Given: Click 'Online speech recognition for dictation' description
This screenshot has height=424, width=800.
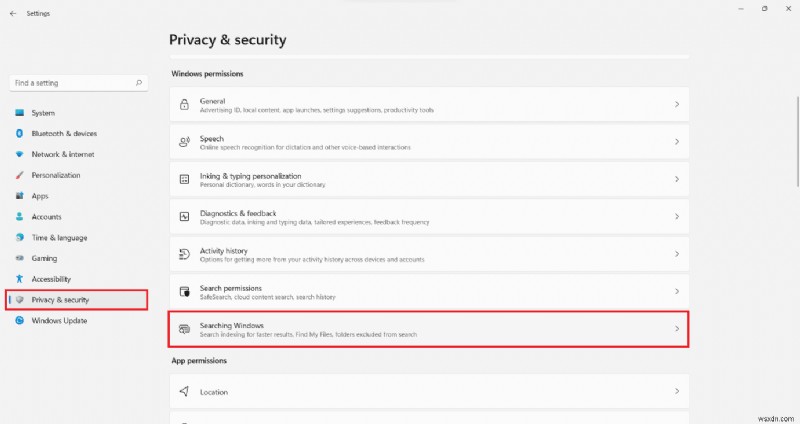Looking at the screenshot, I should click(305, 147).
